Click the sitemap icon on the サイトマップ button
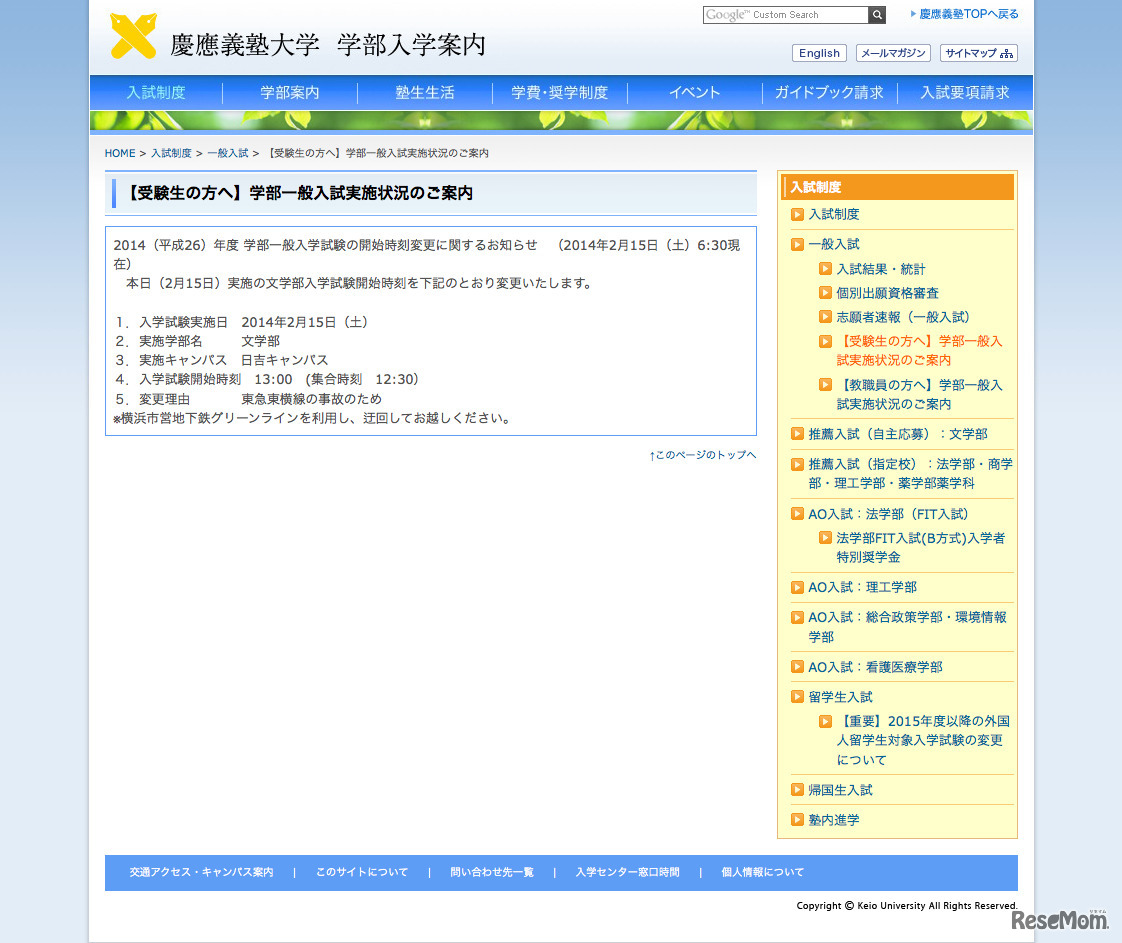 [x=1005, y=53]
